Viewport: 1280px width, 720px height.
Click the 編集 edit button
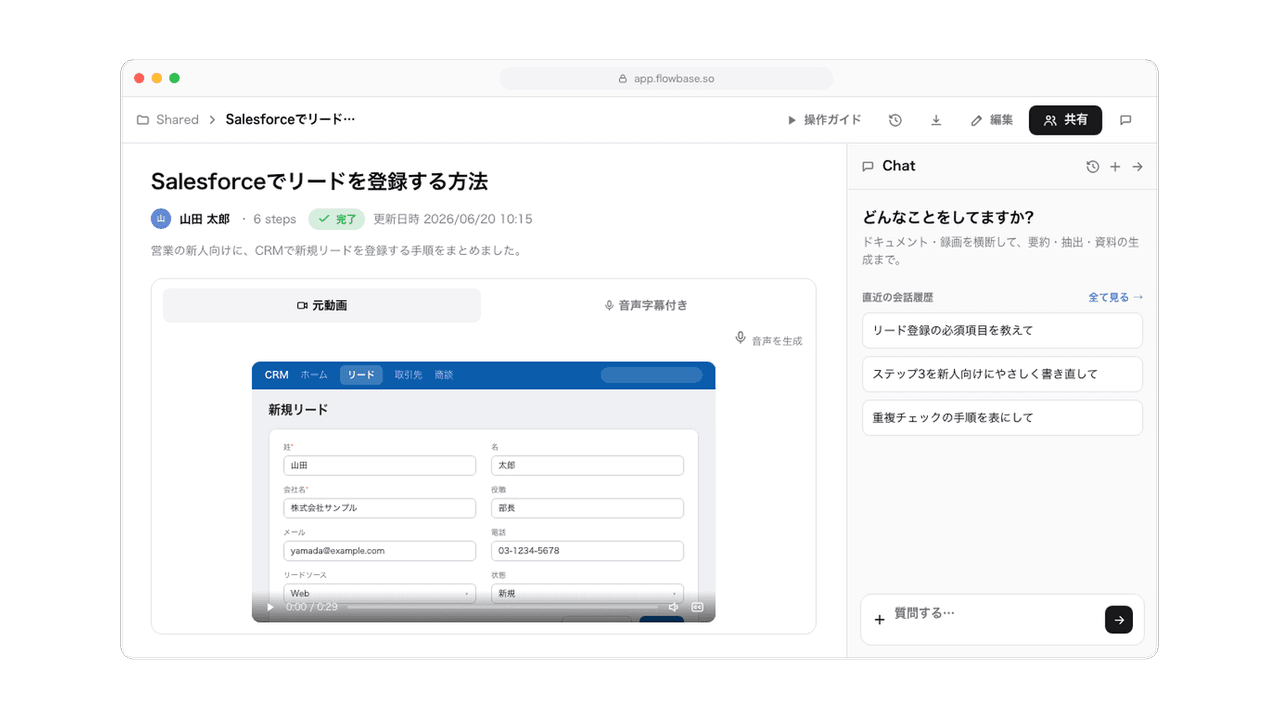coord(991,120)
